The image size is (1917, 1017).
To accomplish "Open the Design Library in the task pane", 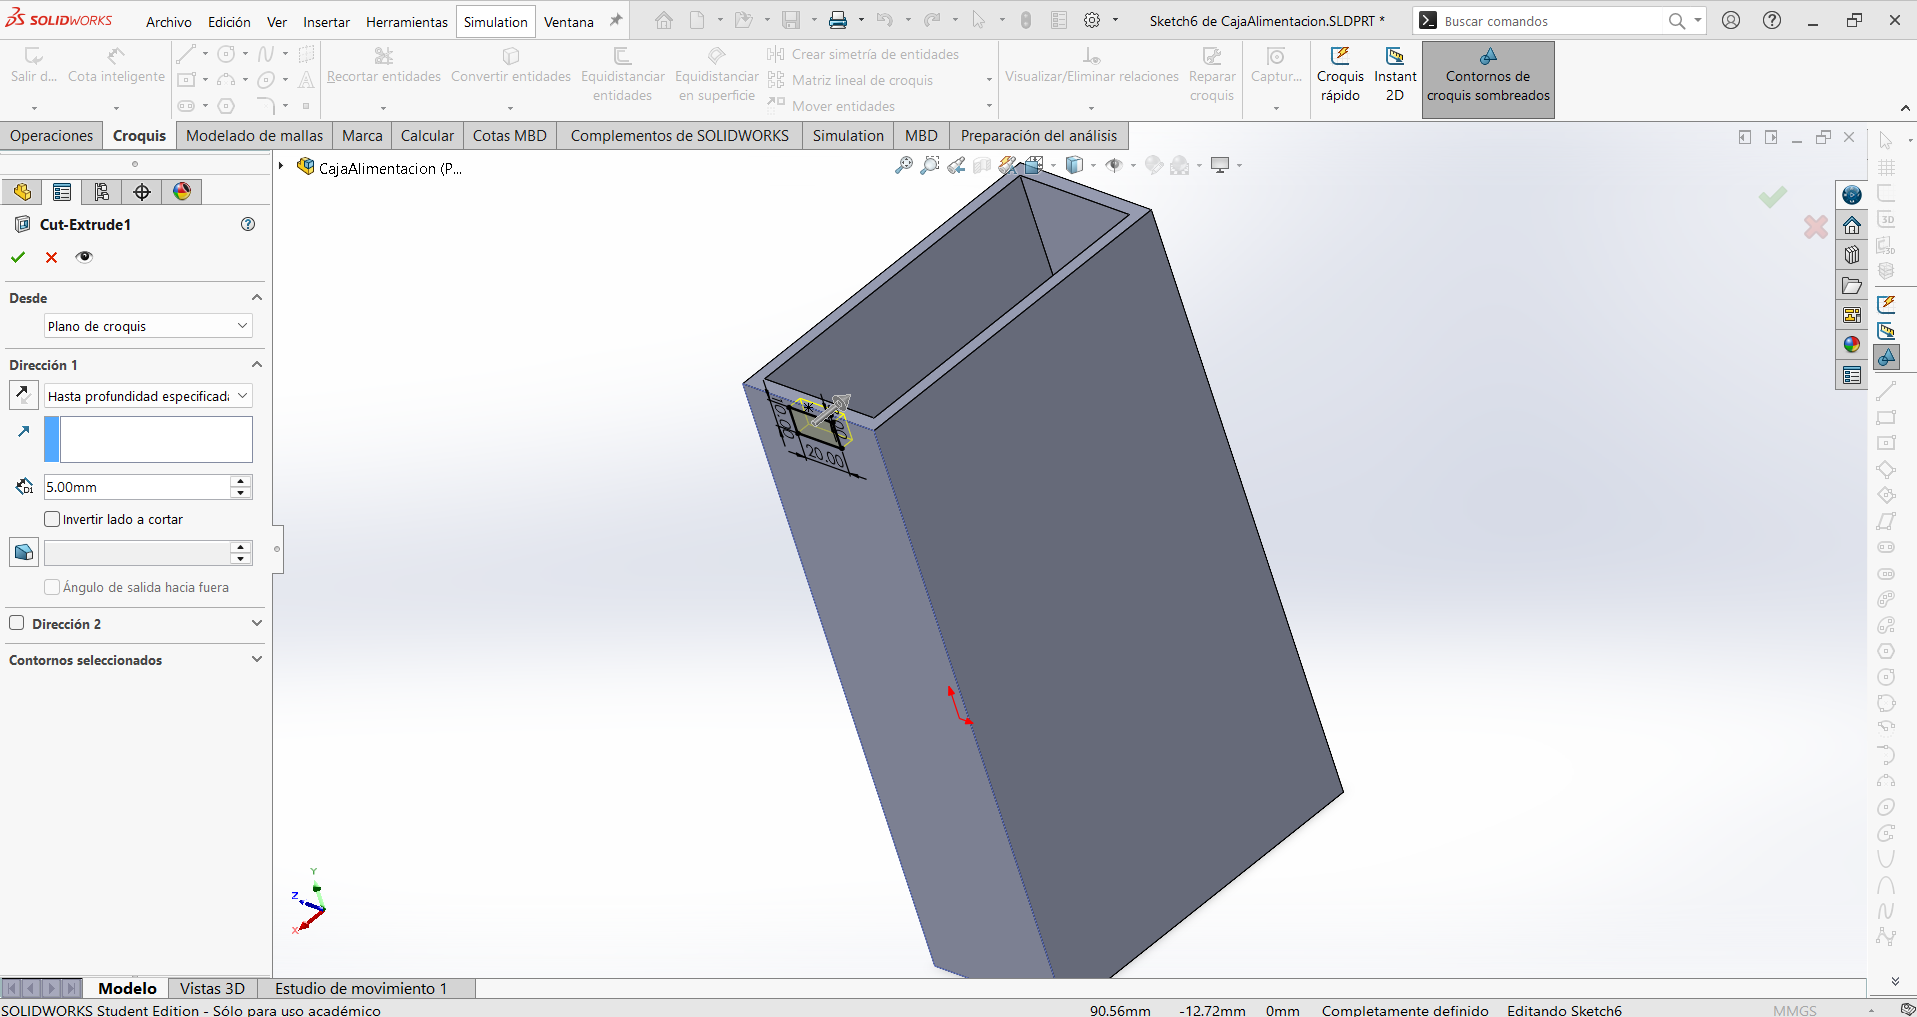I will (x=1852, y=255).
